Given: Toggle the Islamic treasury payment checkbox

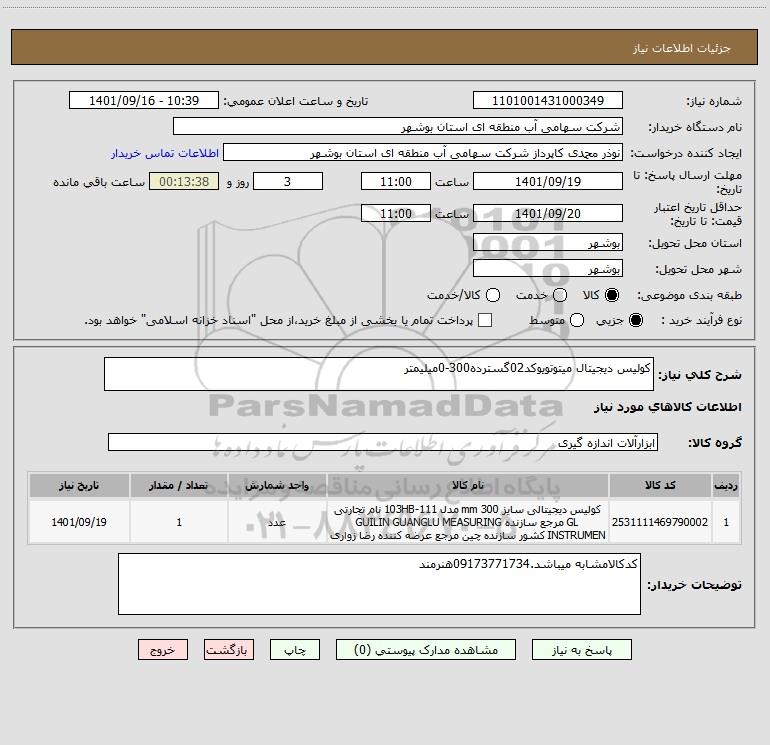Looking at the screenshot, I should pyautogui.click(x=485, y=320).
